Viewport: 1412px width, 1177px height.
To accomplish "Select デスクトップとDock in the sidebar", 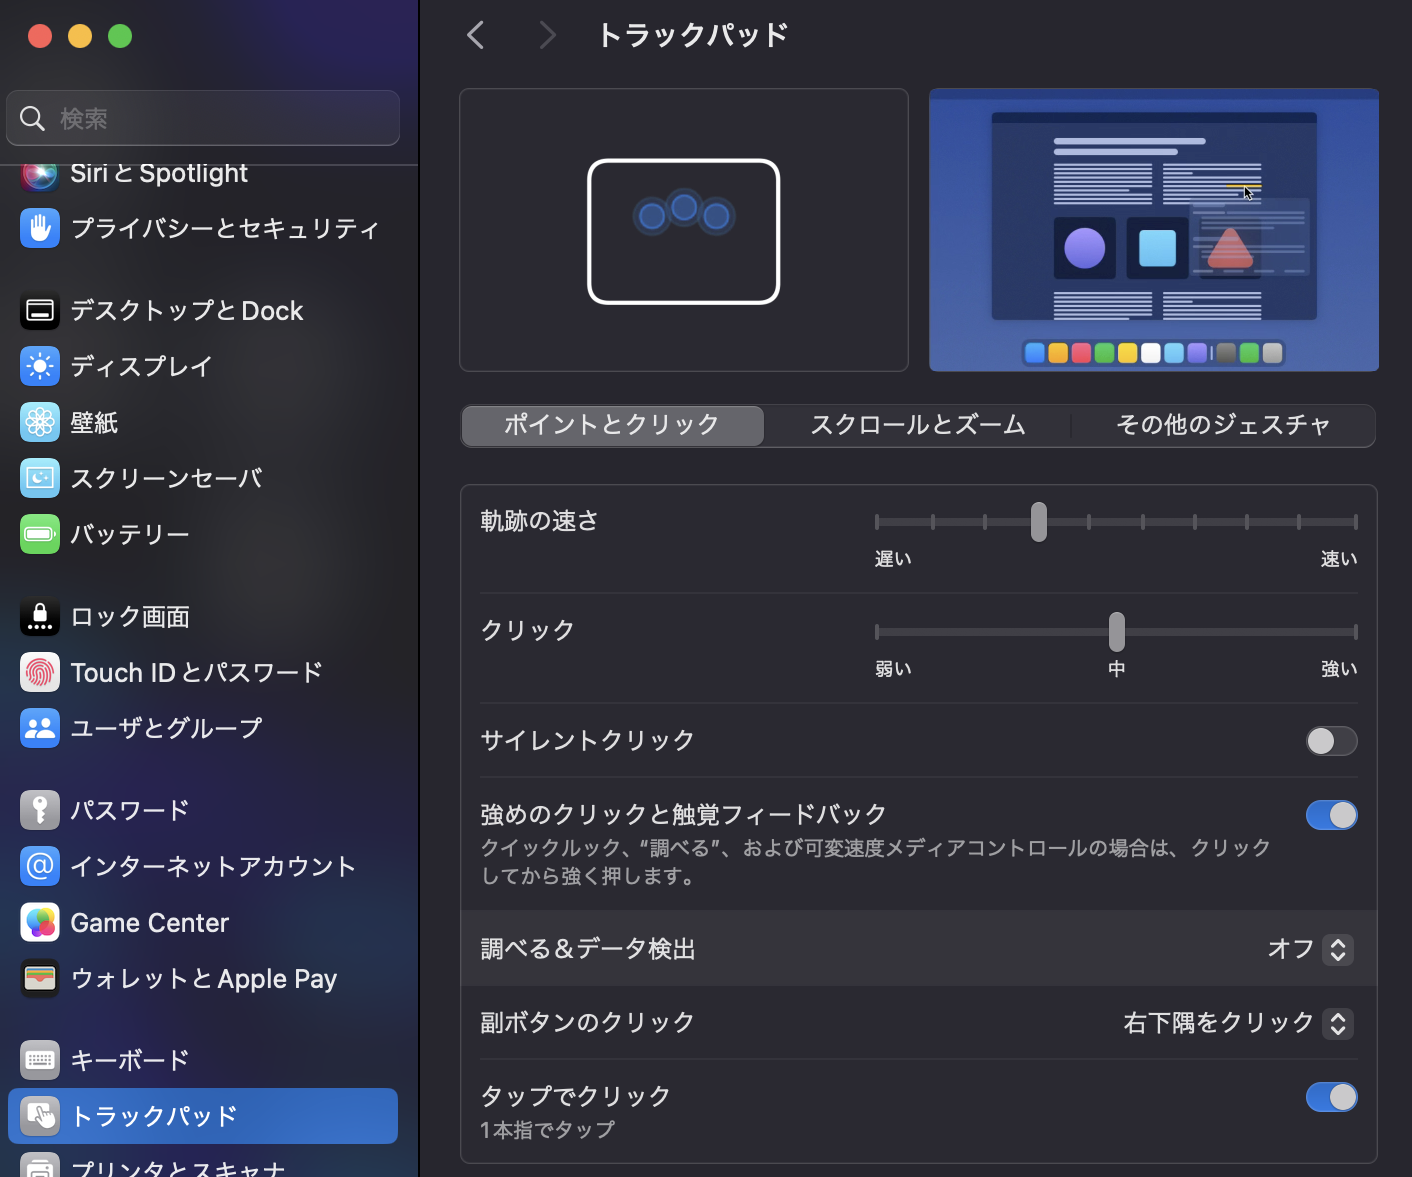I will click(x=186, y=310).
